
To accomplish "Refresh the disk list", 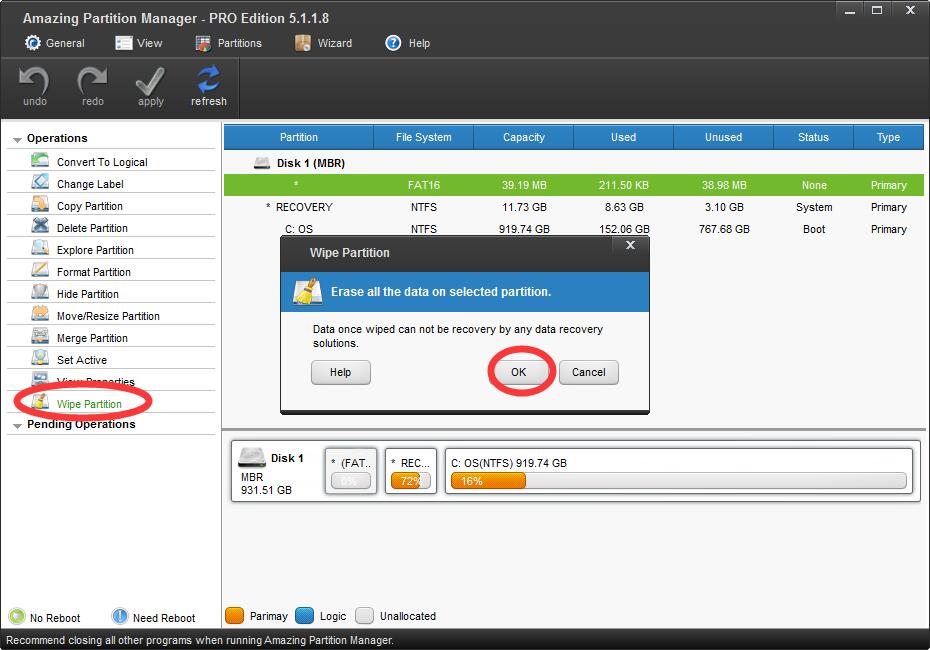I will coord(209,86).
